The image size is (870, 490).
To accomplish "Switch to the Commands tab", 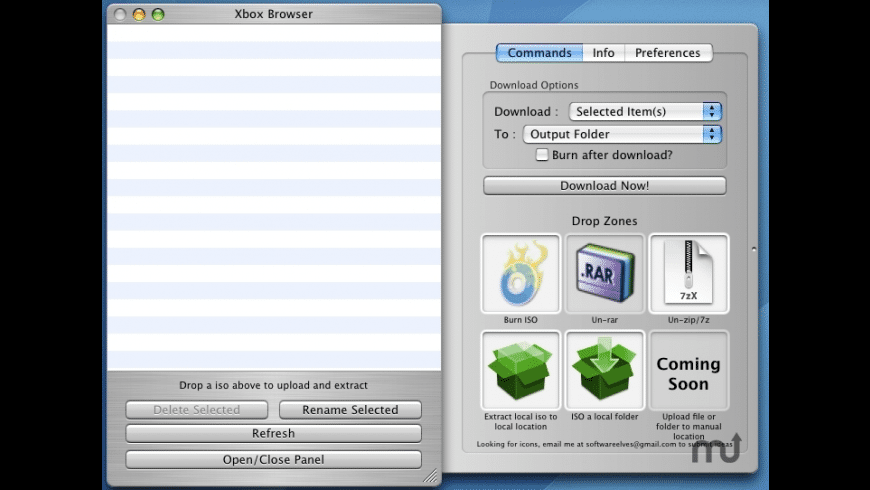I will pyautogui.click(x=539, y=53).
